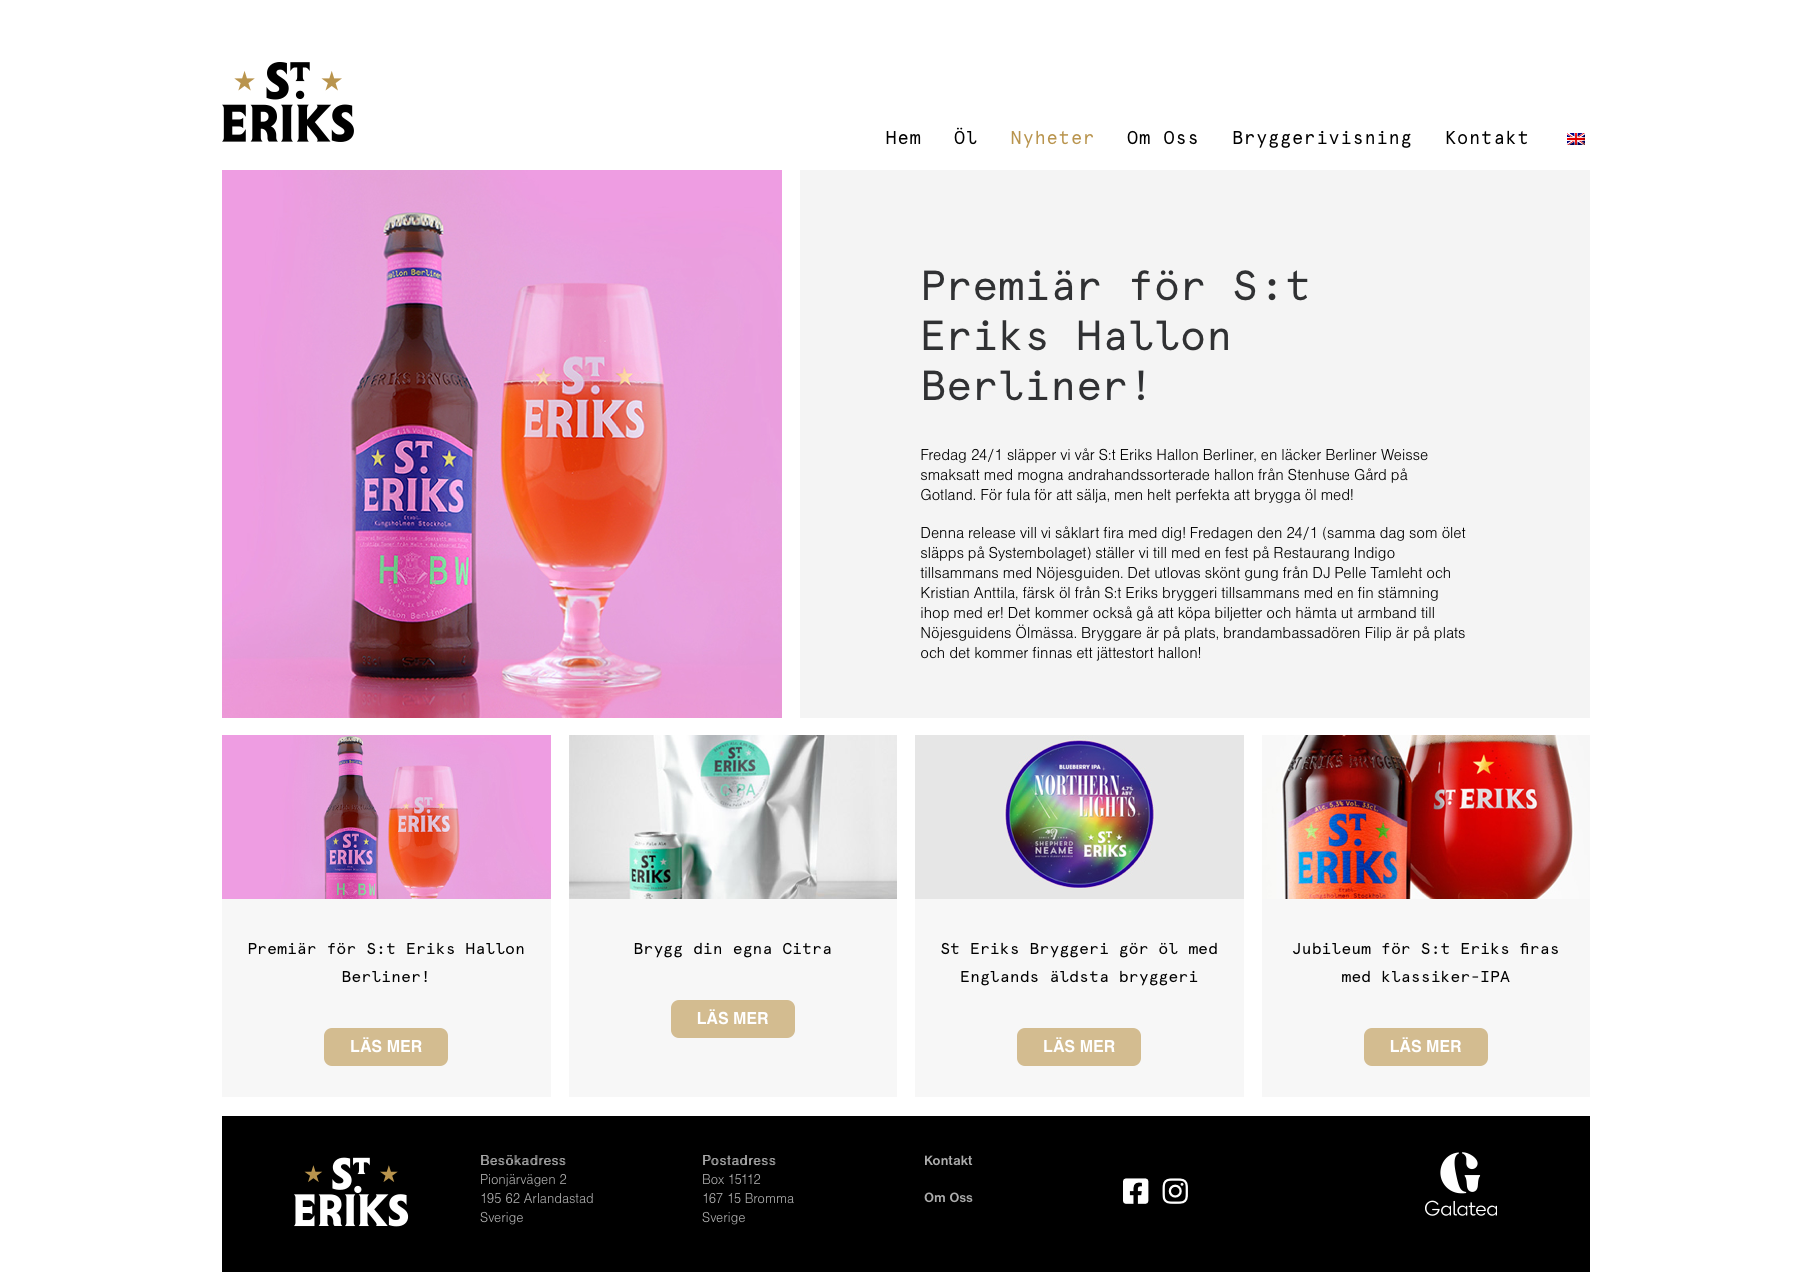Select the Nyheter navigation item
The width and height of the screenshot is (1812, 1272).
point(1052,138)
